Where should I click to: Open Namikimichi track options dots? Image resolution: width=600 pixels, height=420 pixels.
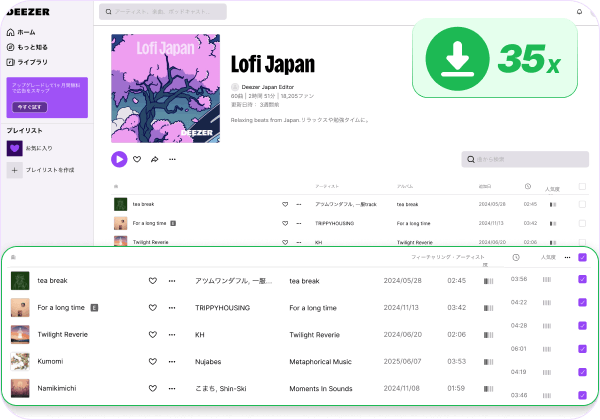pyautogui.click(x=172, y=388)
